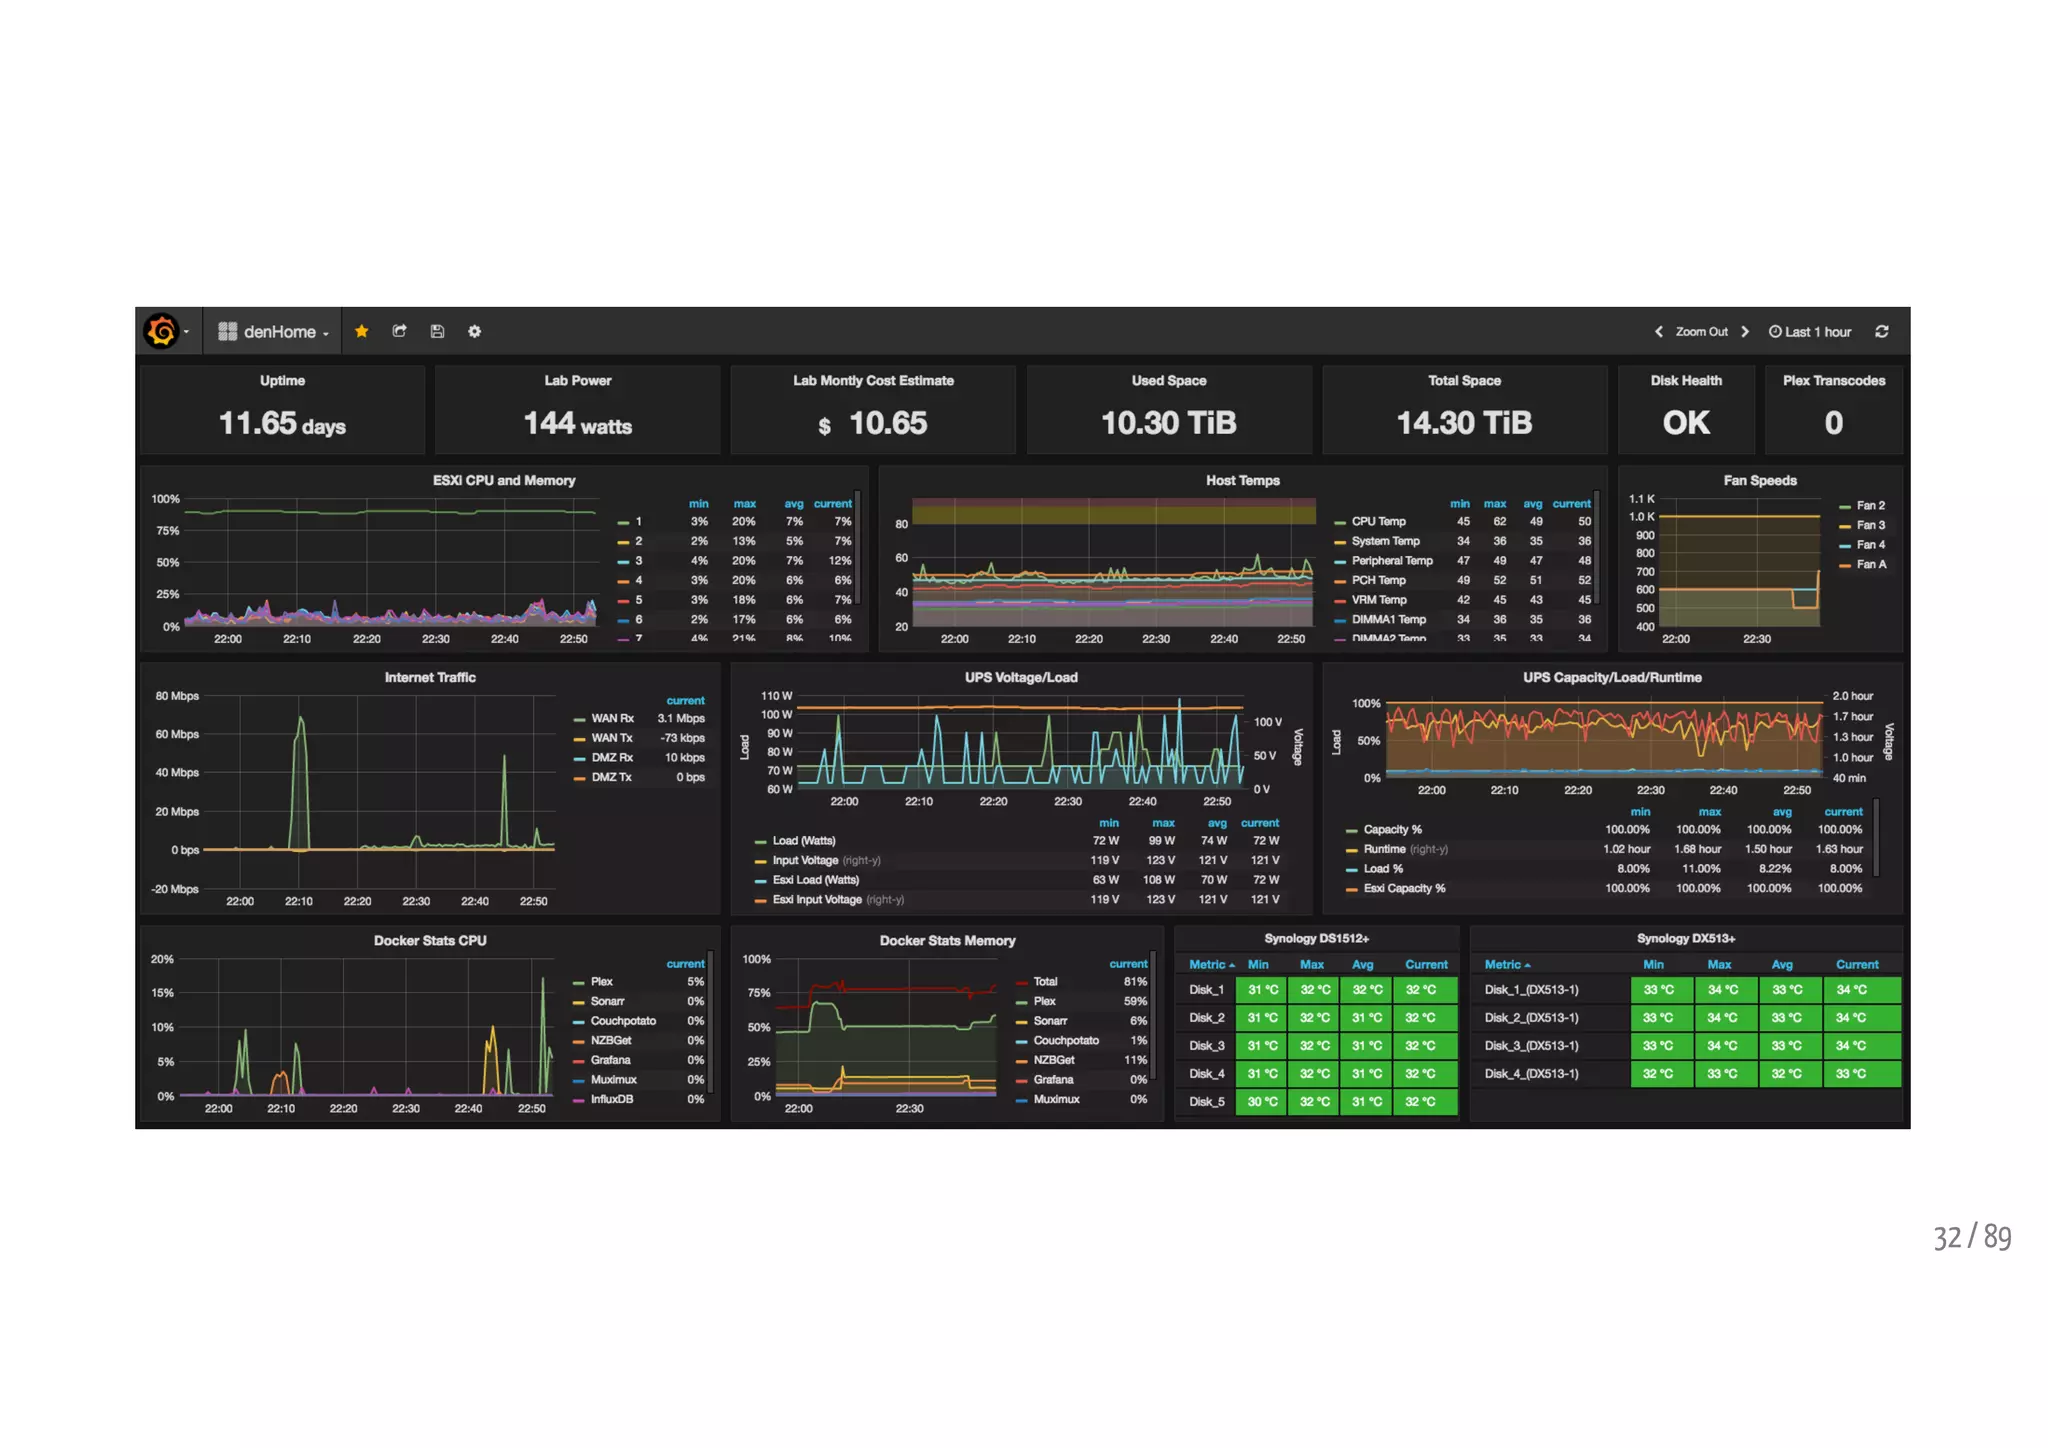This screenshot has height=1448, width=2048.
Task: Toggle Load (Watts) series in UPS legend
Action: [x=803, y=840]
